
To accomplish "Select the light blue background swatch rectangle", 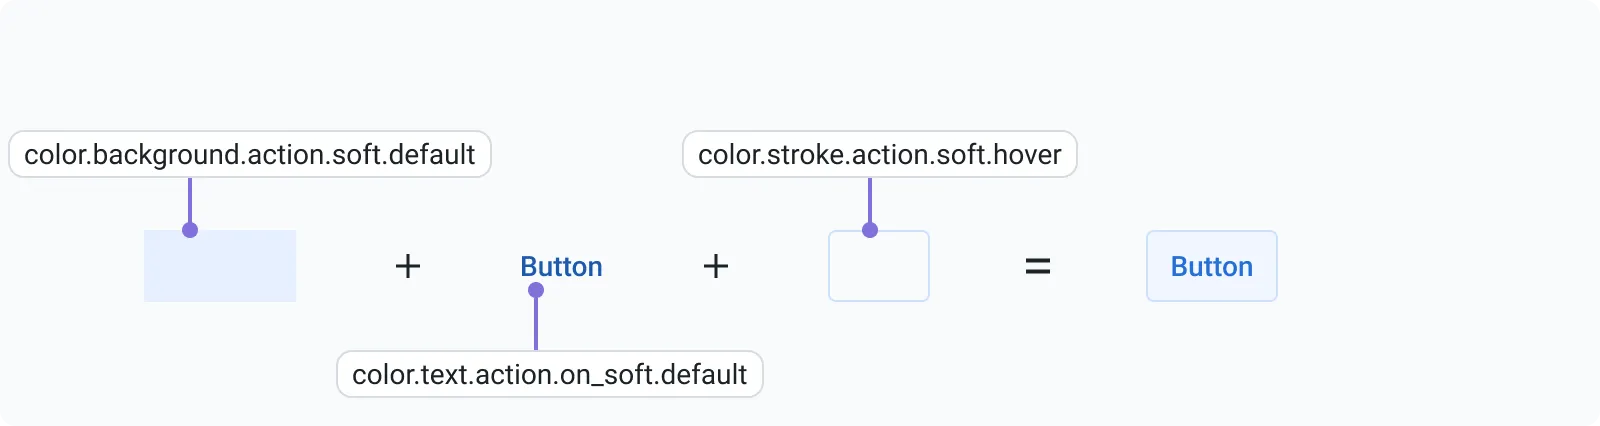I will [220, 266].
